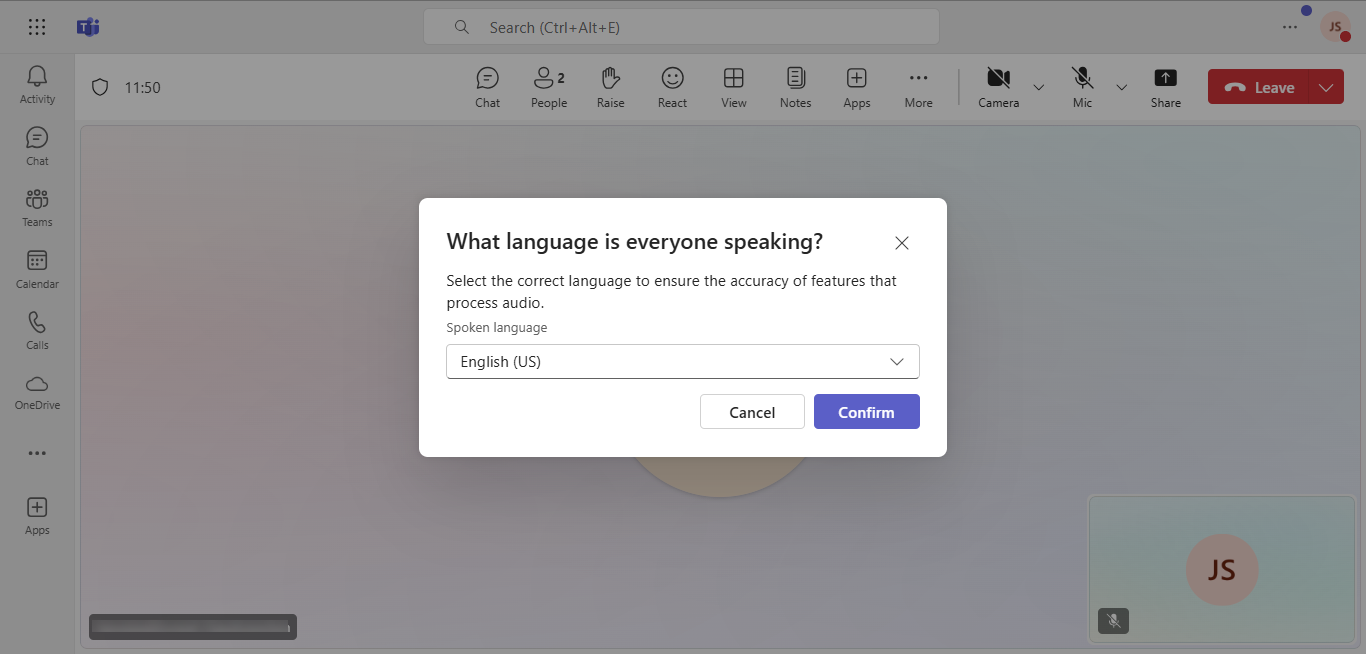The height and width of the screenshot is (654, 1366).
Task: Open camera options chevron
Action: 1038,88
